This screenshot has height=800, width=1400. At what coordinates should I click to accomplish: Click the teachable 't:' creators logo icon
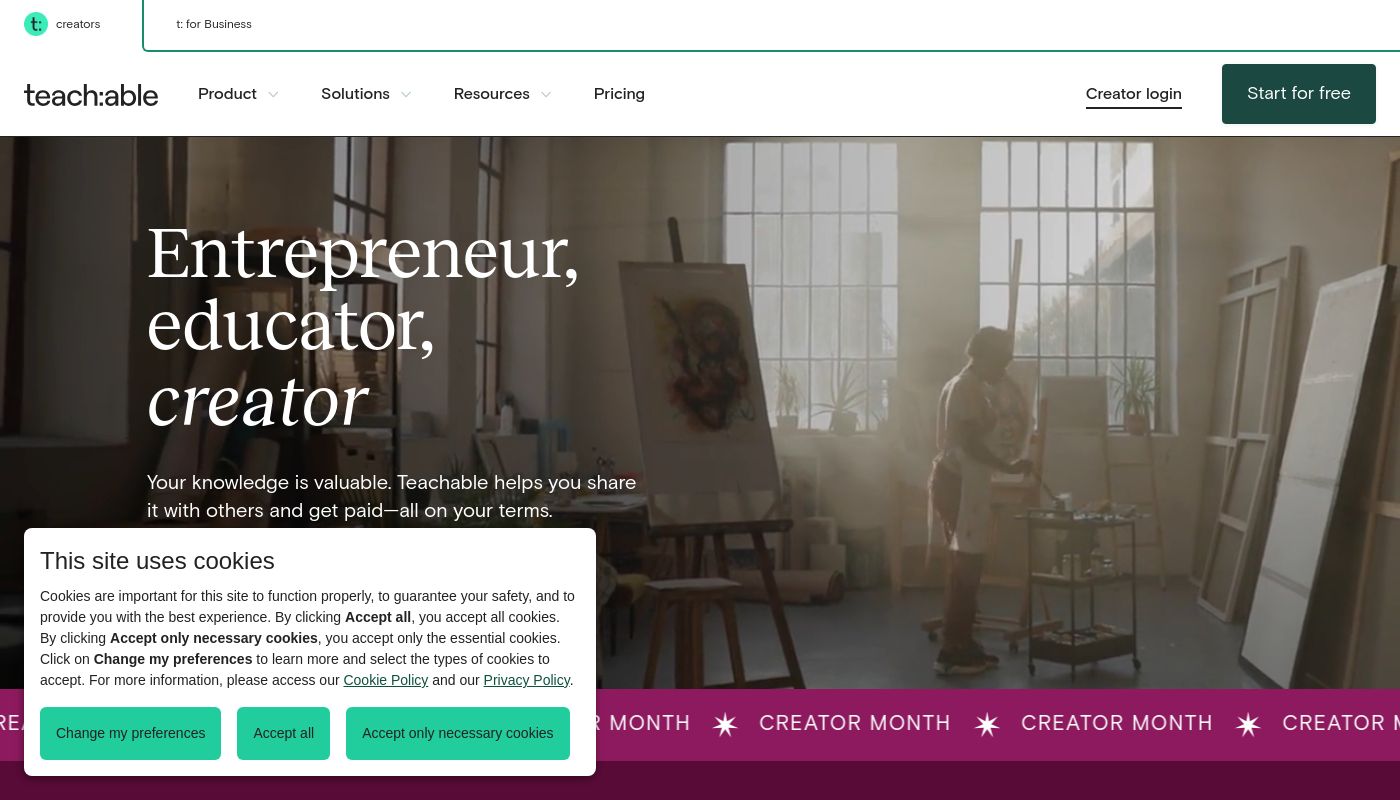pos(36,24)
